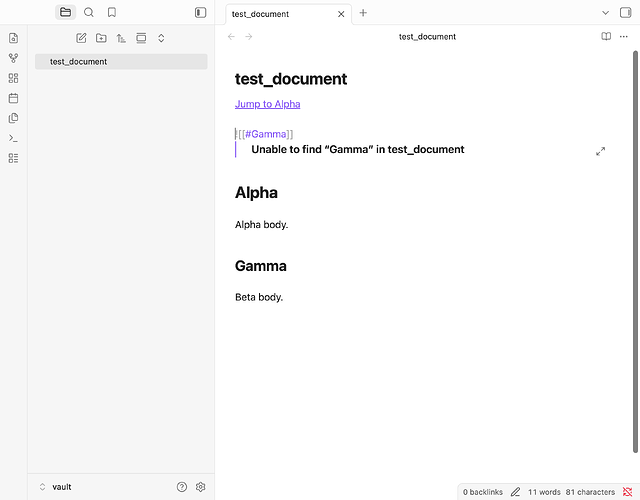
Task: Open the embed with the expand arrows
Action: (600, 151)
